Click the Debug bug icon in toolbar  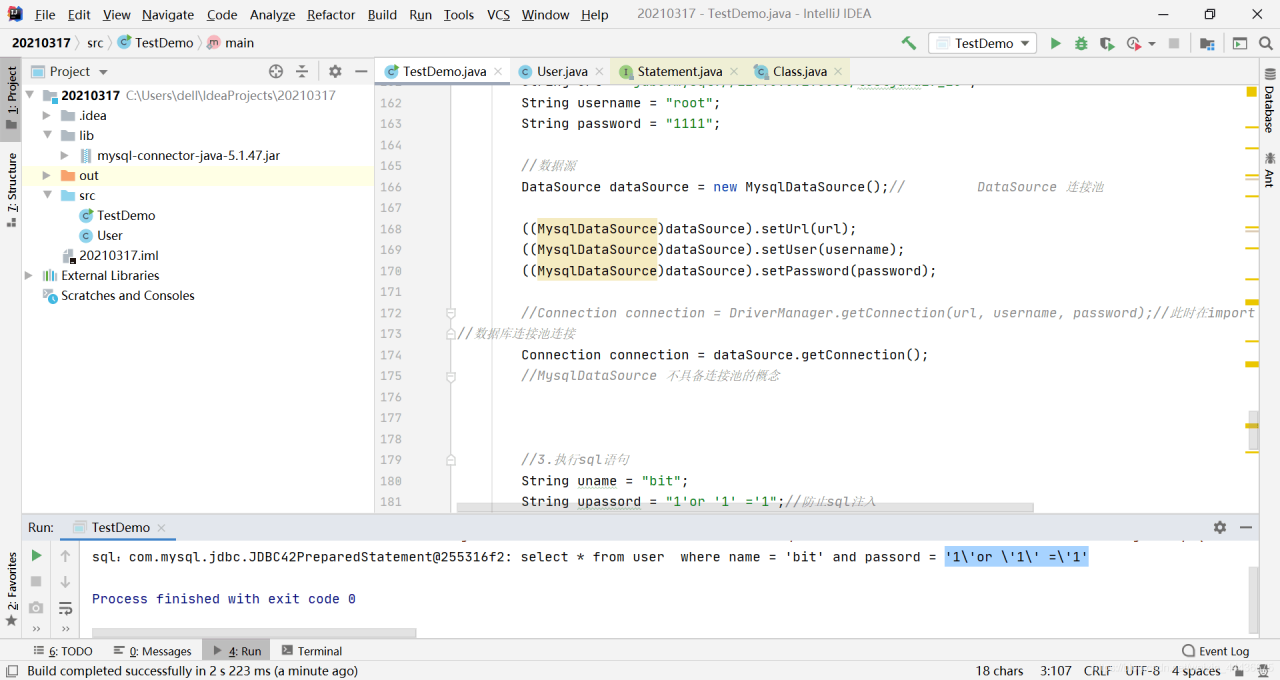[x=1081, y=43]
